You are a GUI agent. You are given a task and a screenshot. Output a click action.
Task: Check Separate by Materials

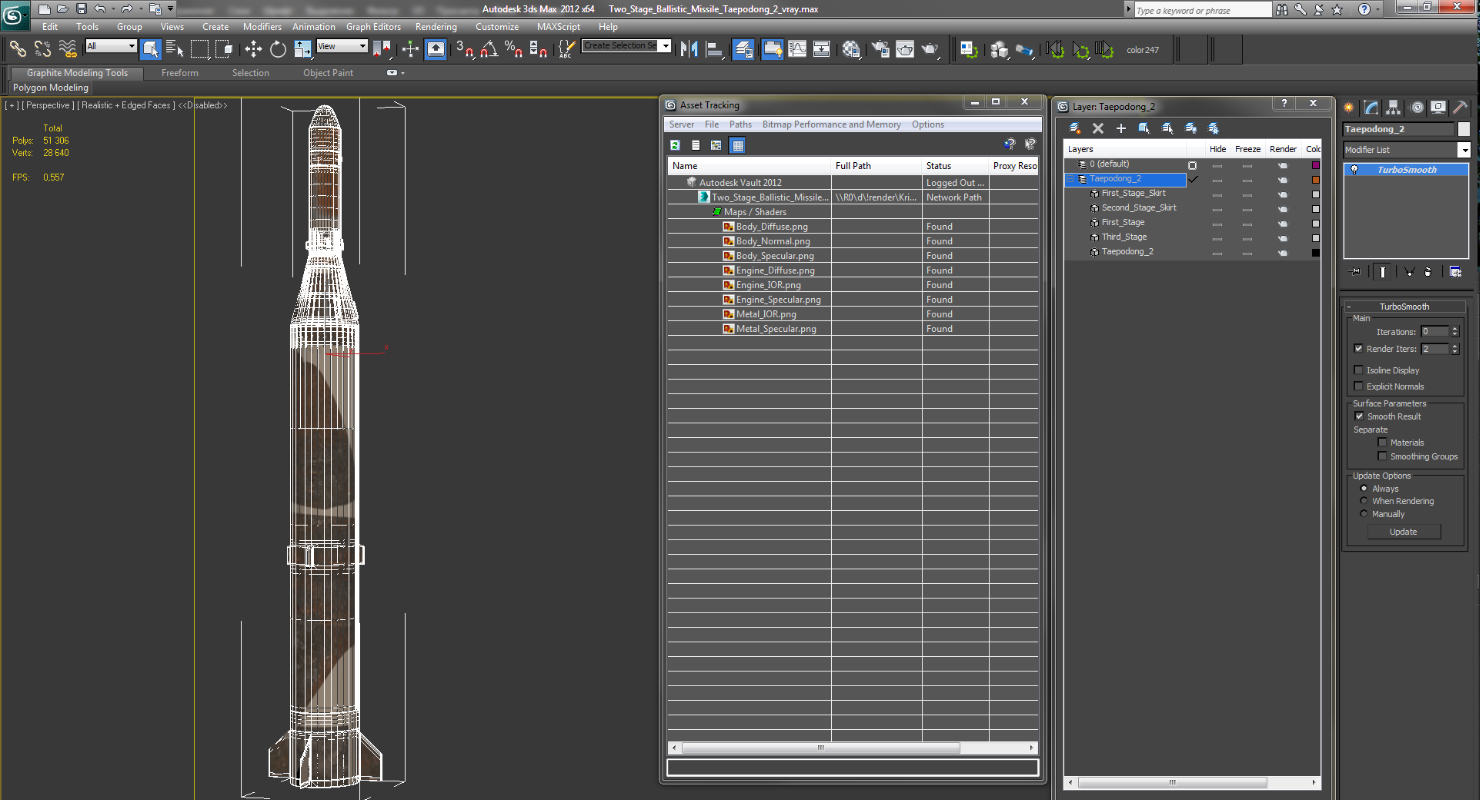[x=1383, y=442]
